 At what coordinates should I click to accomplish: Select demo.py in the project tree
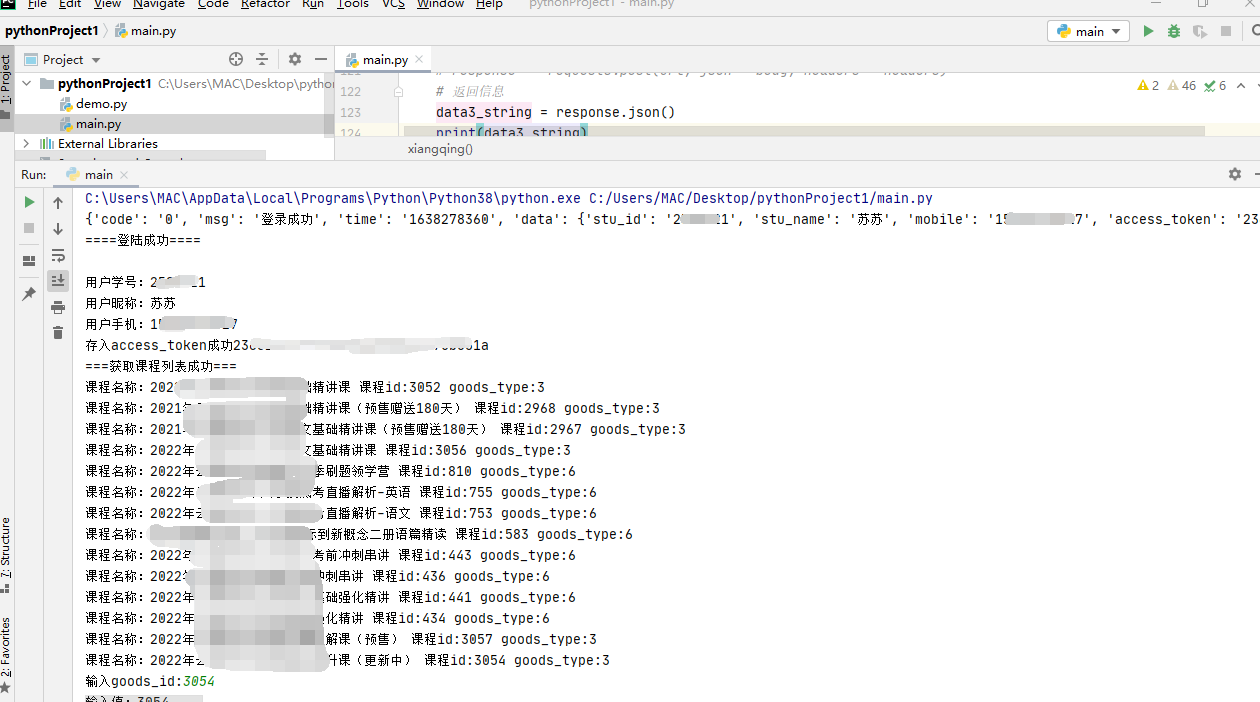click(x=101, y=104)
